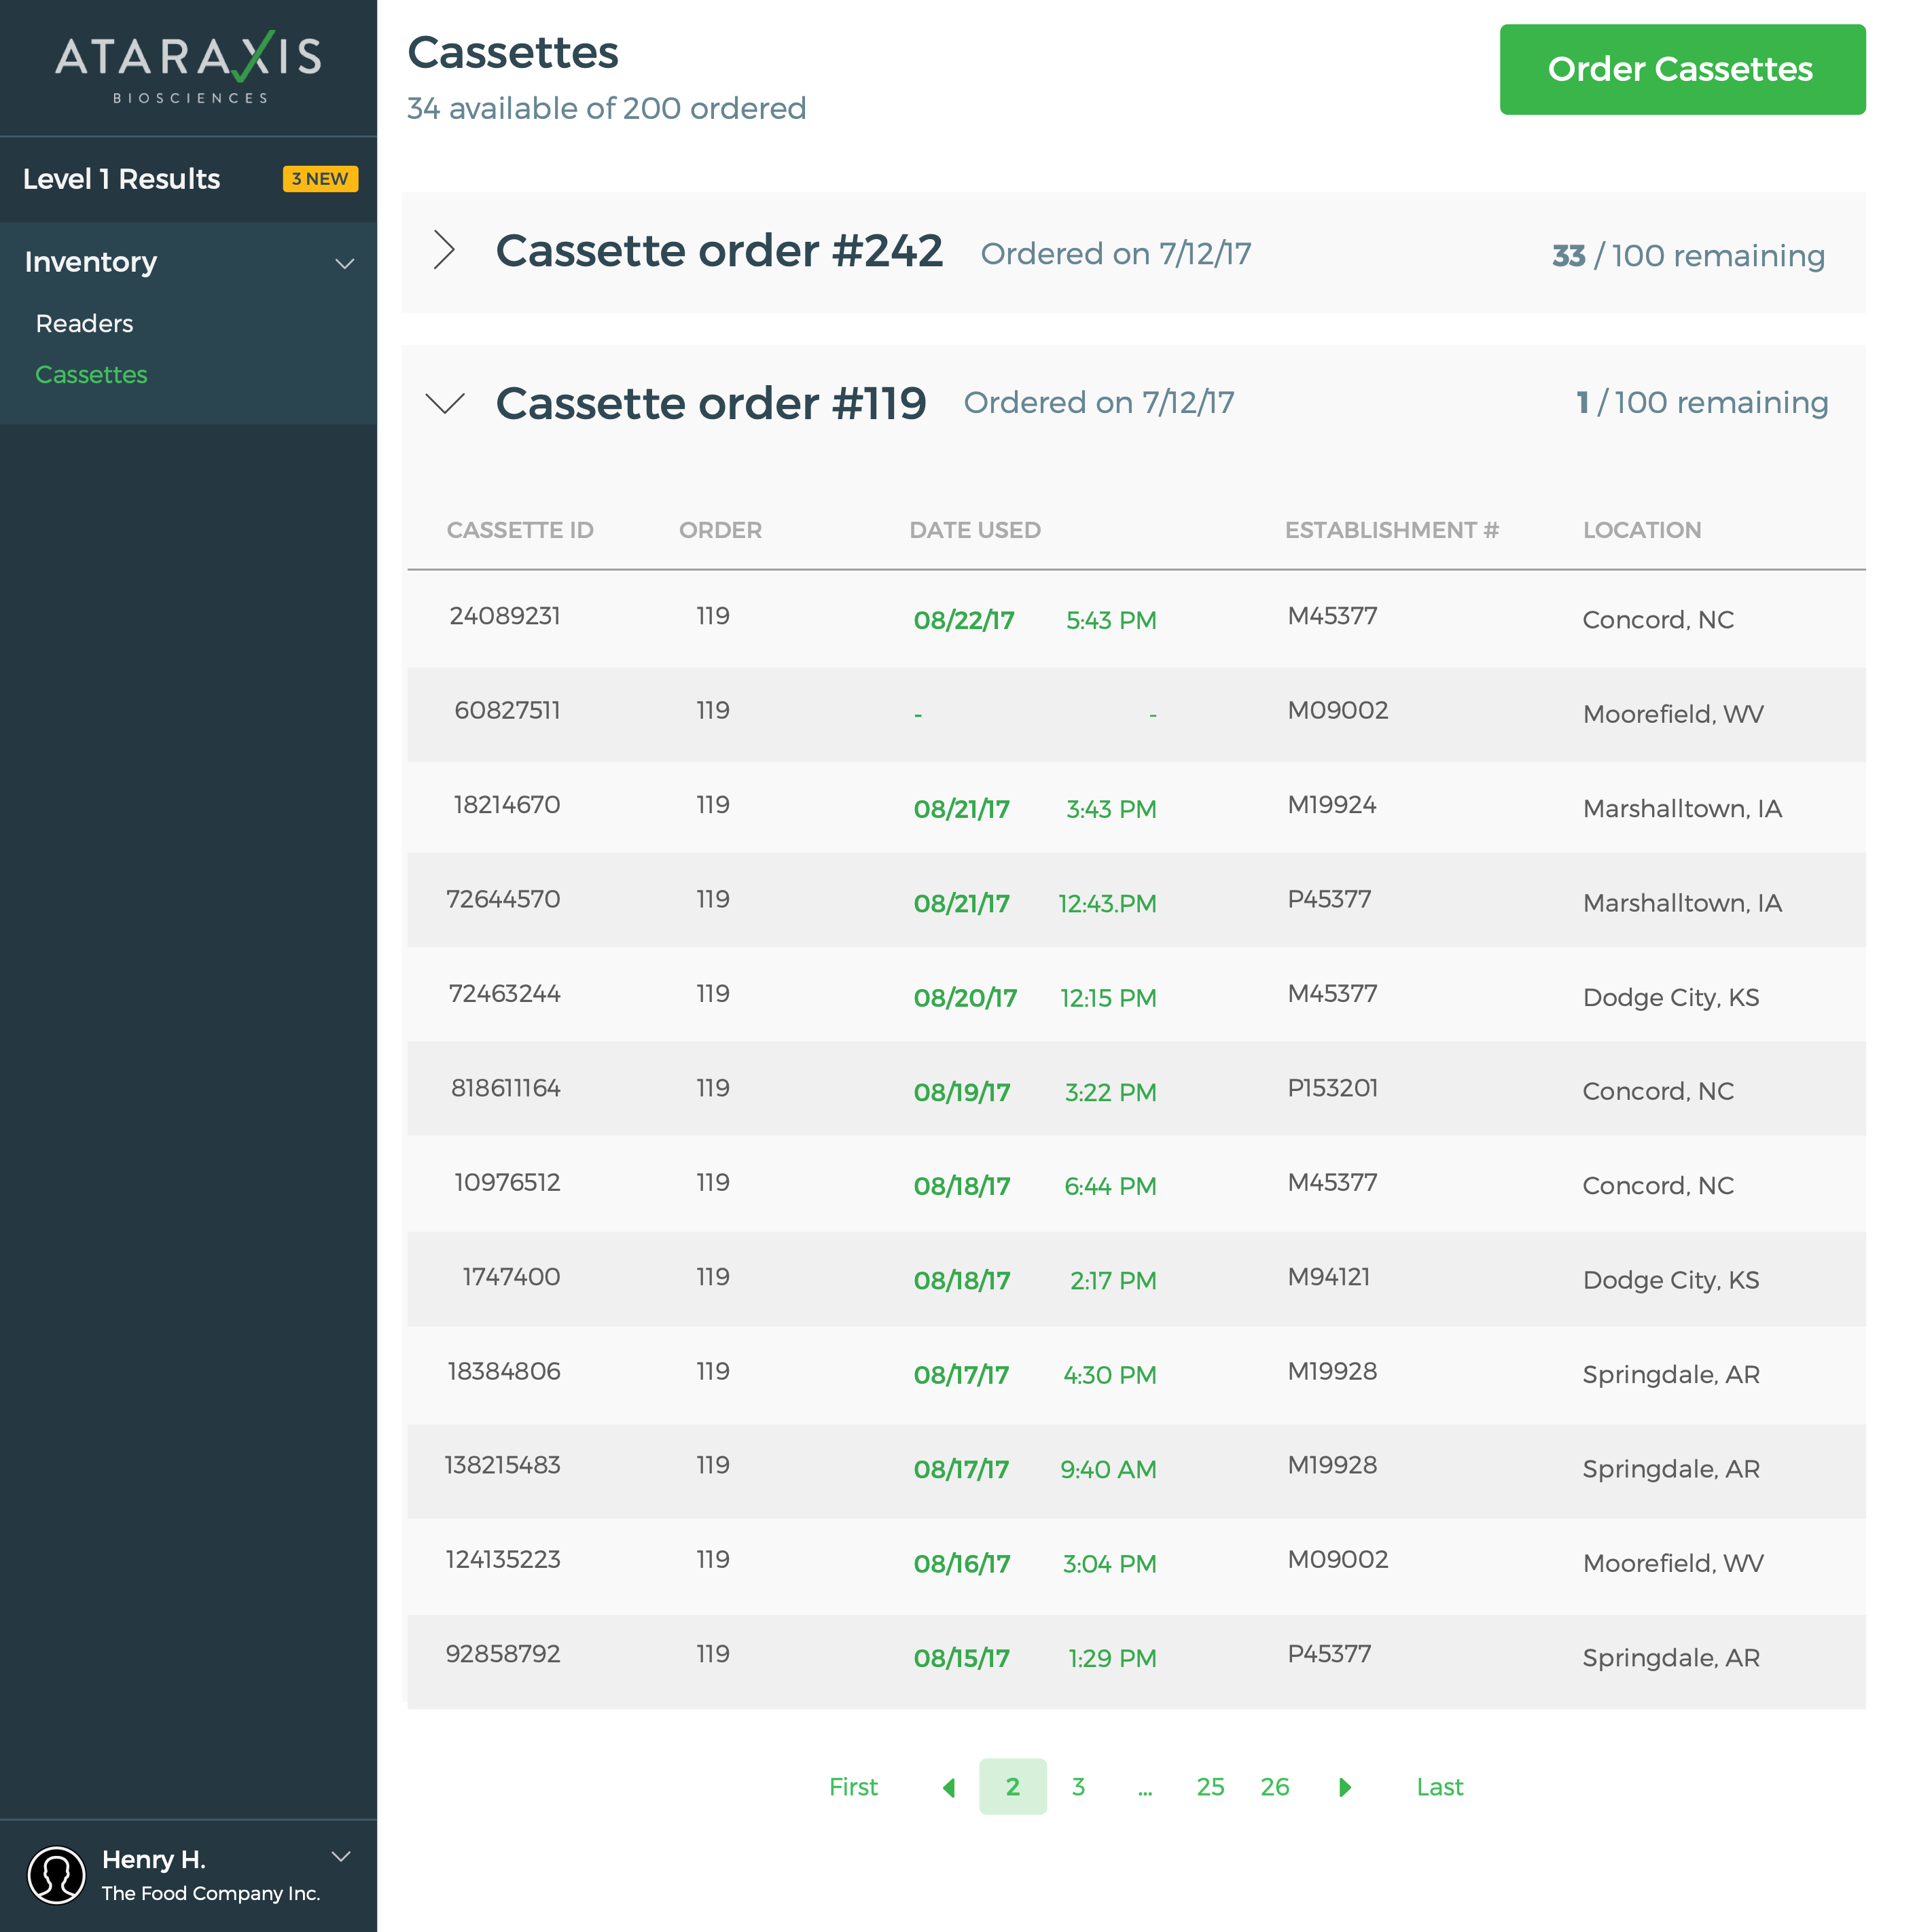Click cassette ID 72463244
Image resolution: width=1932 pixels, height=1932 pixels.
pyautogui.click(x=505, y=994)
